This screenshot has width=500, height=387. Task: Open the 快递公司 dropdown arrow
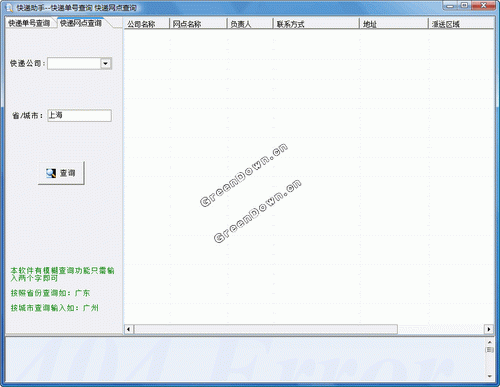(106, 63)
